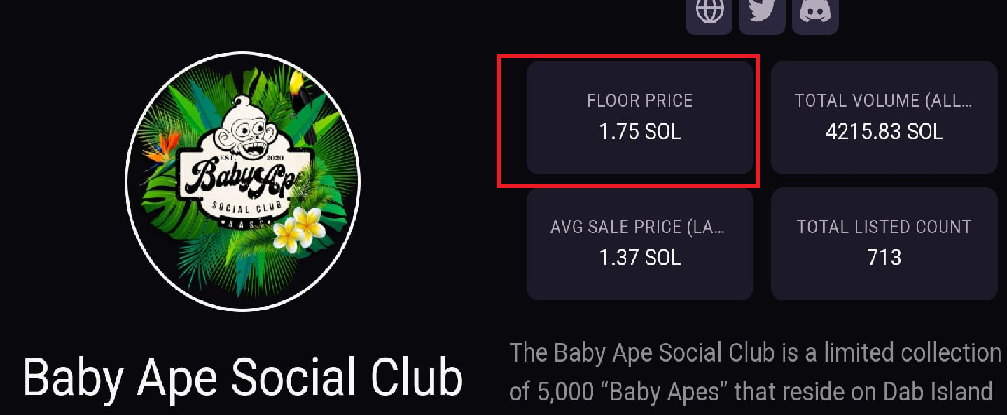The height and width of the screenshot is (415, 1007).
Task: Open the collection website via globe icon
Action: click(709, 15)
